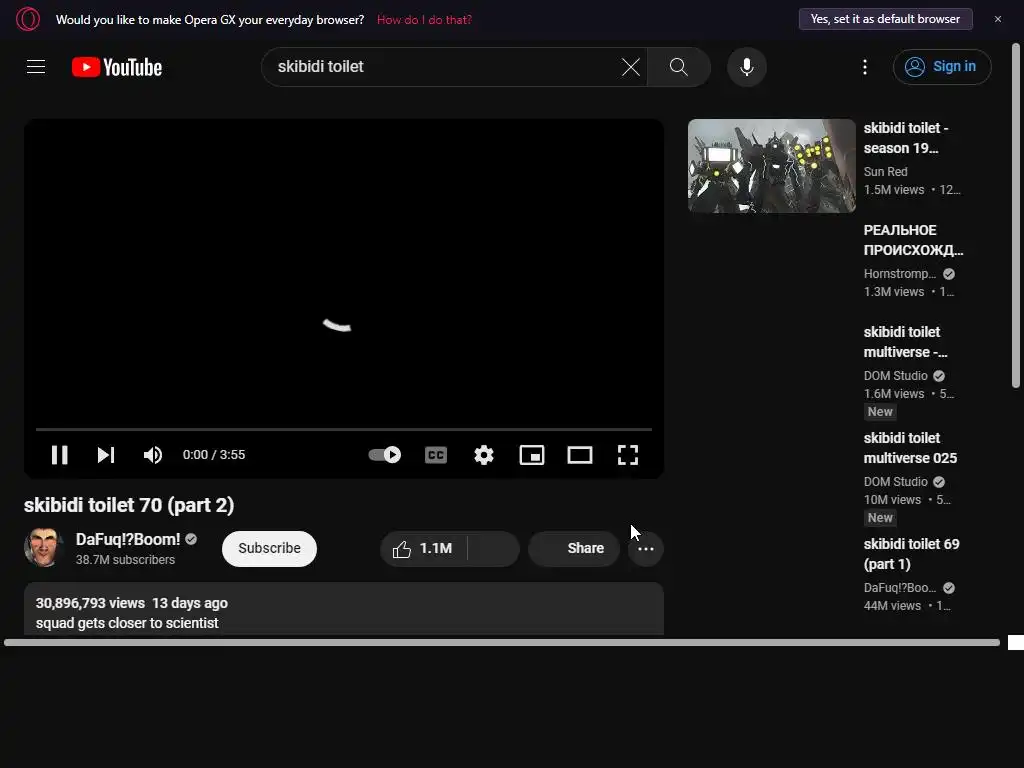The height and width of the screenshot is (768, 1024).
Task: Clear the search box with X icon
Action: tap(630, 67)
